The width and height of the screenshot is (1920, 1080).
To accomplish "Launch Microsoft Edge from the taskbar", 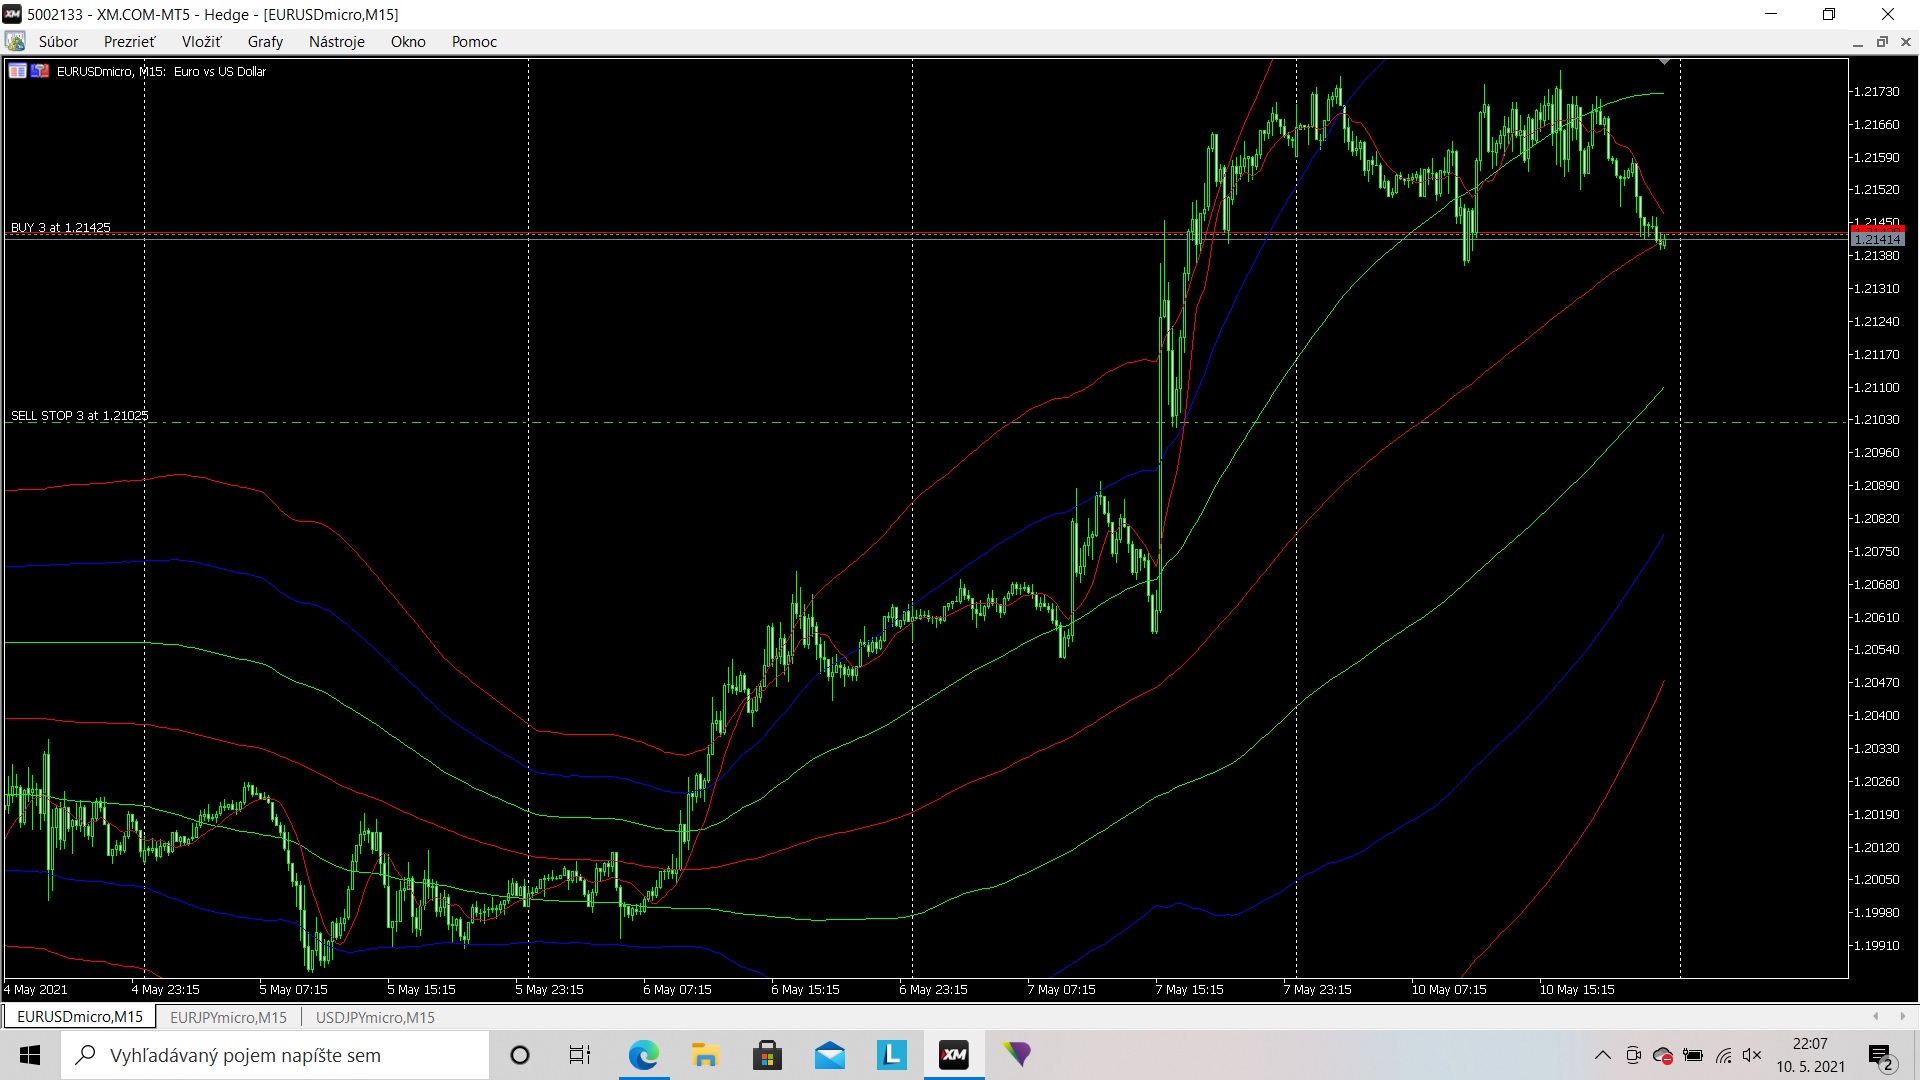I will [644, 1055].
